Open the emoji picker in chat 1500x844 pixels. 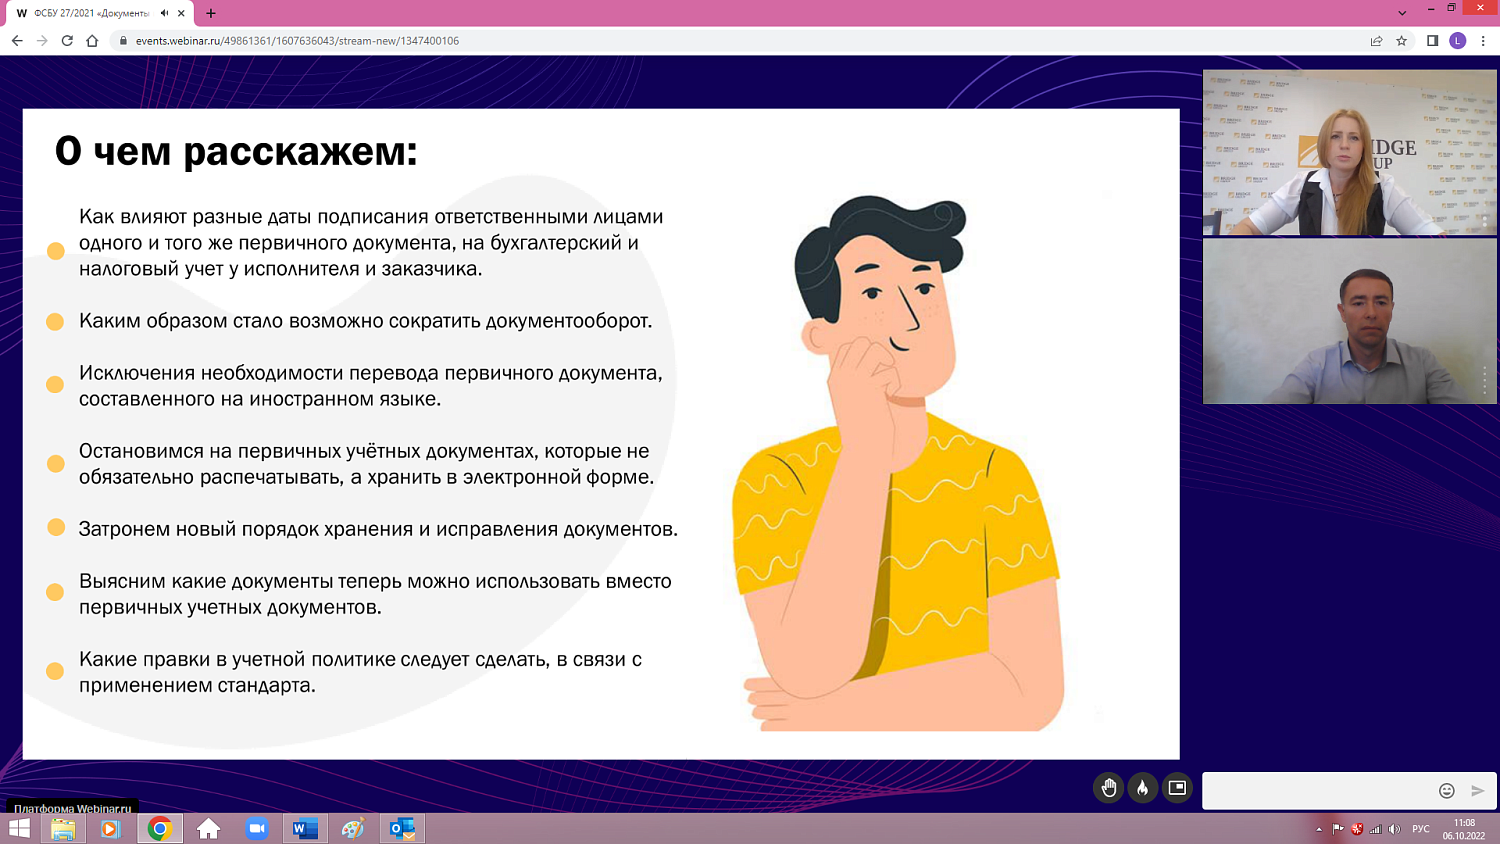[1446, 790]
